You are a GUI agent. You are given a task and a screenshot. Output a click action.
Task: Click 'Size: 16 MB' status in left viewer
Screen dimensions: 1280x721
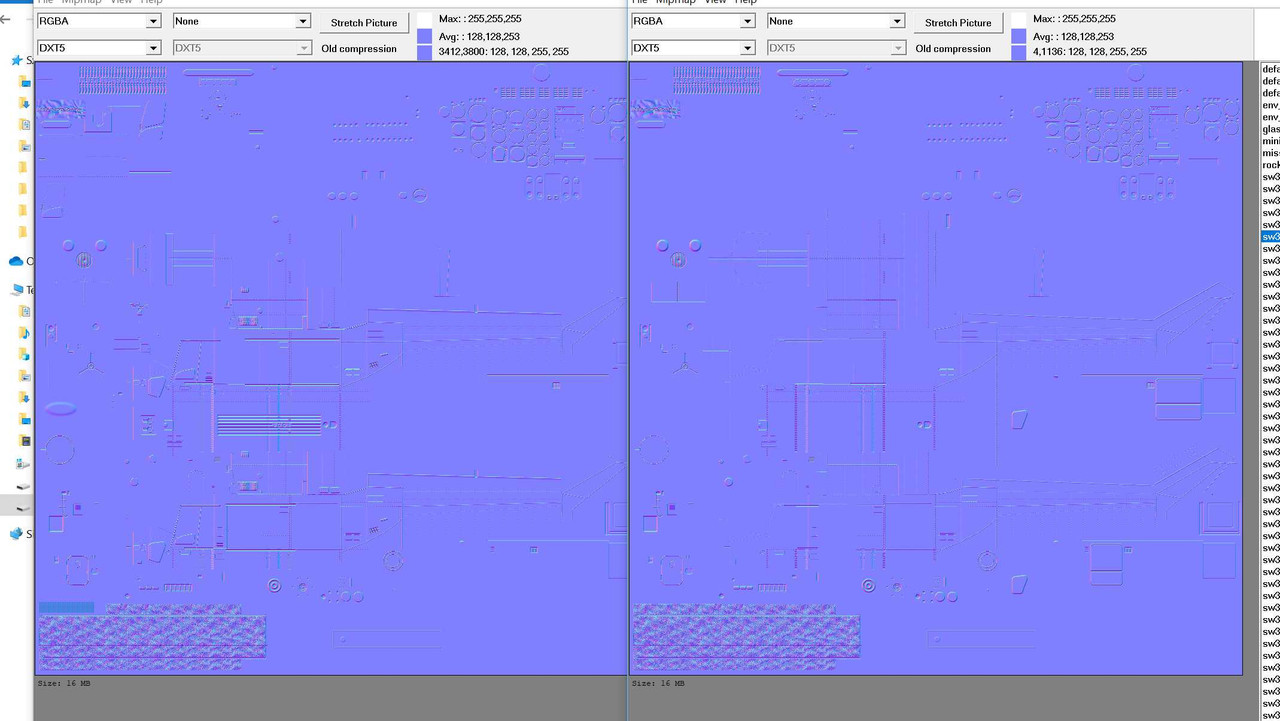(x=64, y=684)
